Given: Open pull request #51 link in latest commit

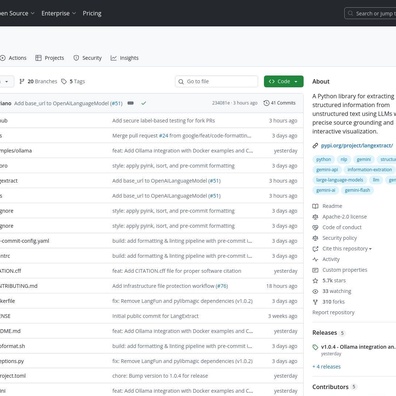Looking at the screenshot, I should click(116, 103).
